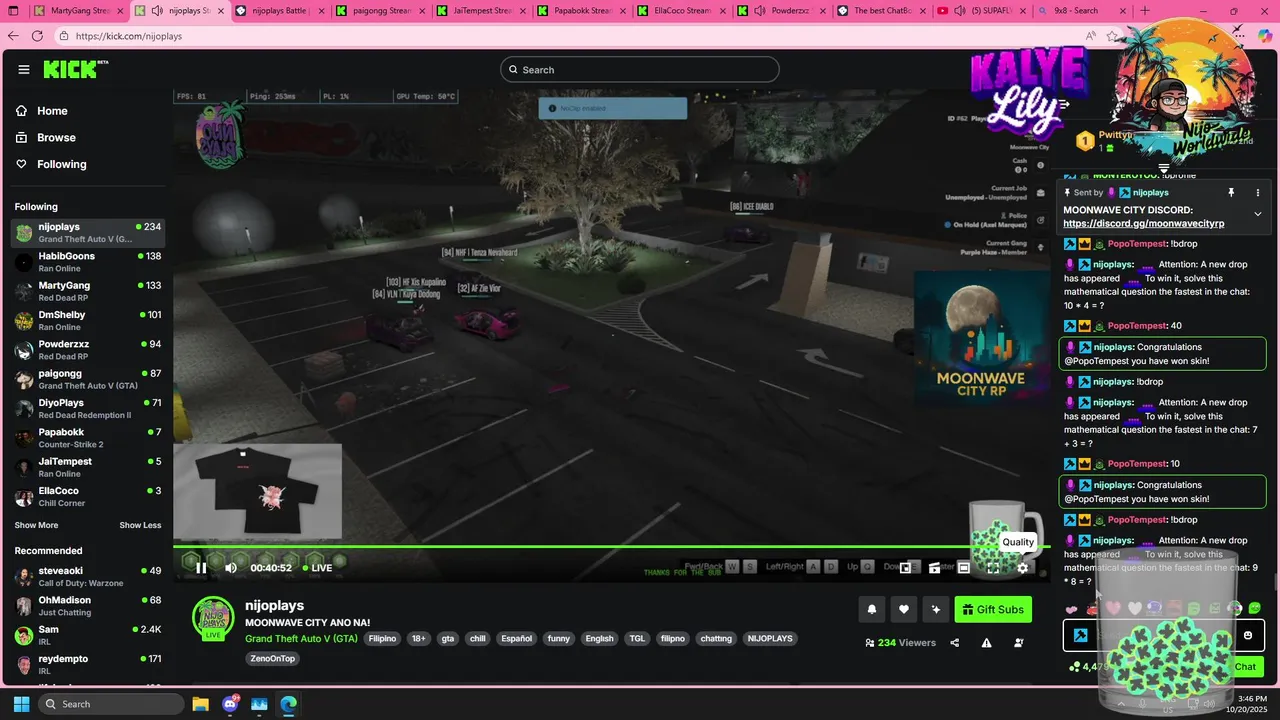Enable notifications with the bell button
The height and width of the screenshot is (720, 1280).
[x=872, y=609]
